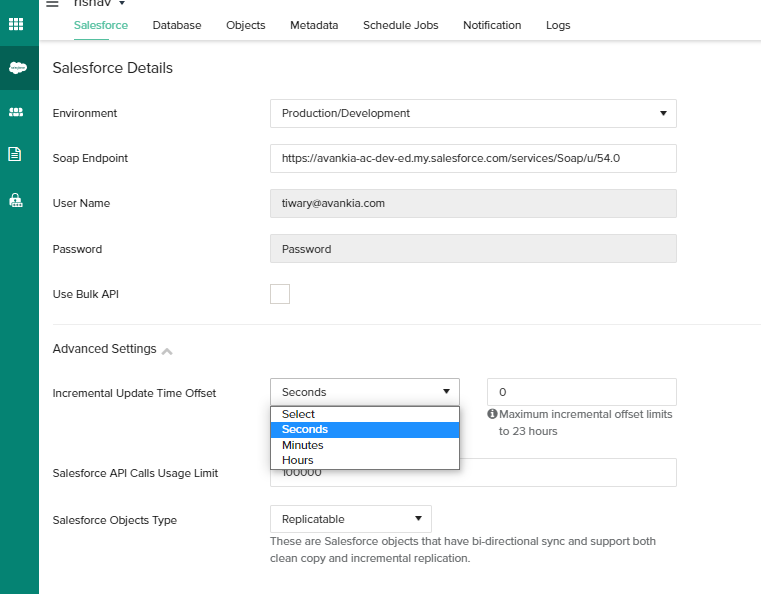This screenshot has width=761, height=594.
Task: Open the grouped blocks sidebar icon
Action: [16, 112]
